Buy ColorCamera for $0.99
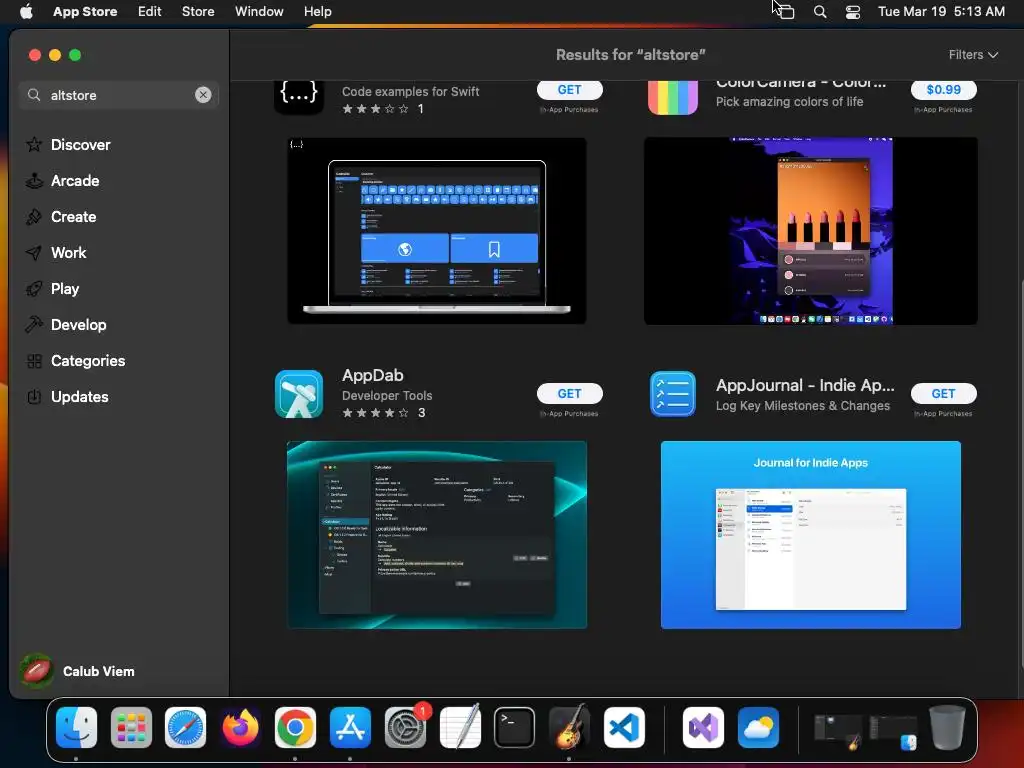The image size is (1024, 768). (x=944, y=89)
